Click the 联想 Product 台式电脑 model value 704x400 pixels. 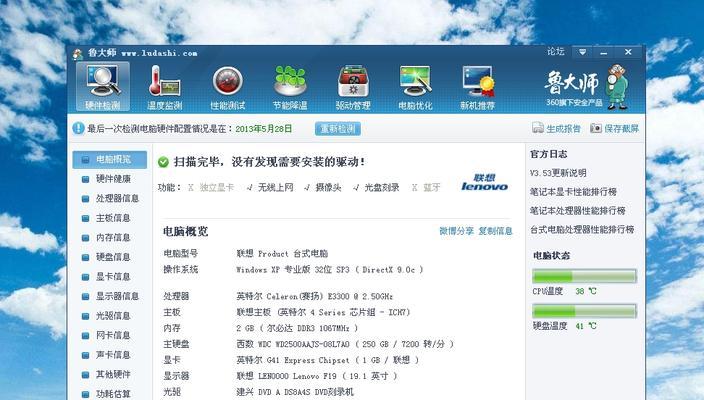point(282,254)
